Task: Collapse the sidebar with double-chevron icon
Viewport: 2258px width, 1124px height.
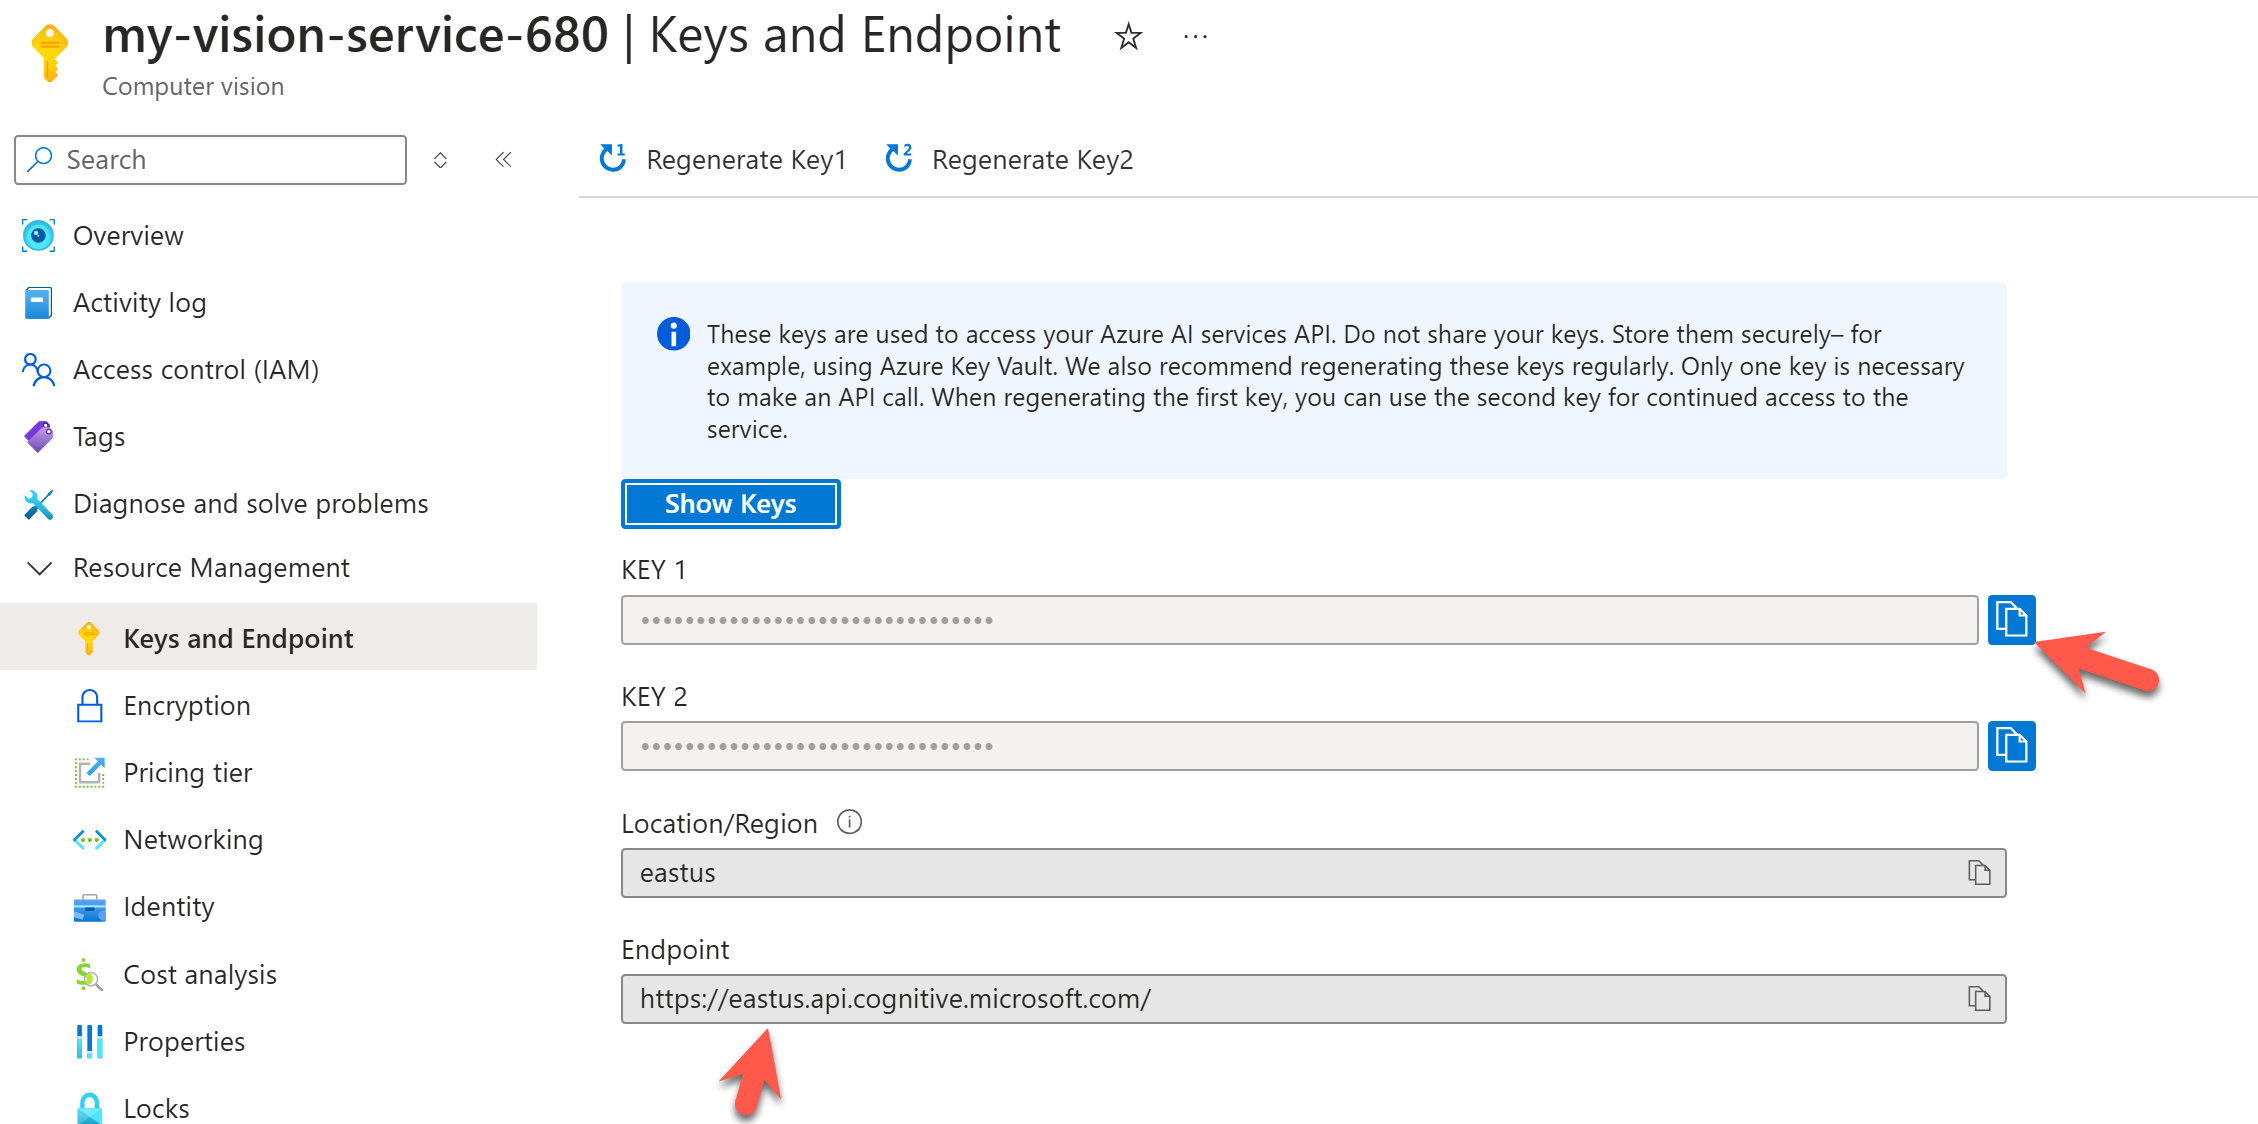Action: pos(503,160)
